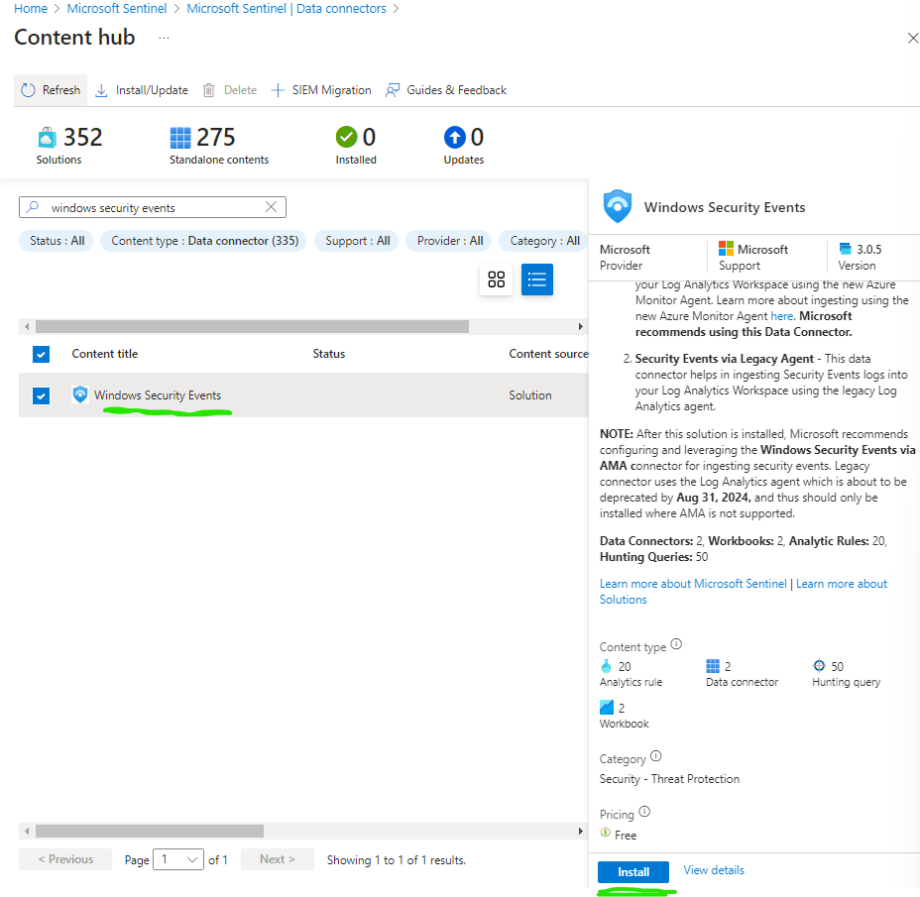920x897 pixels.
Task: Open the Category : All filter
Action: tap(544, 241)
